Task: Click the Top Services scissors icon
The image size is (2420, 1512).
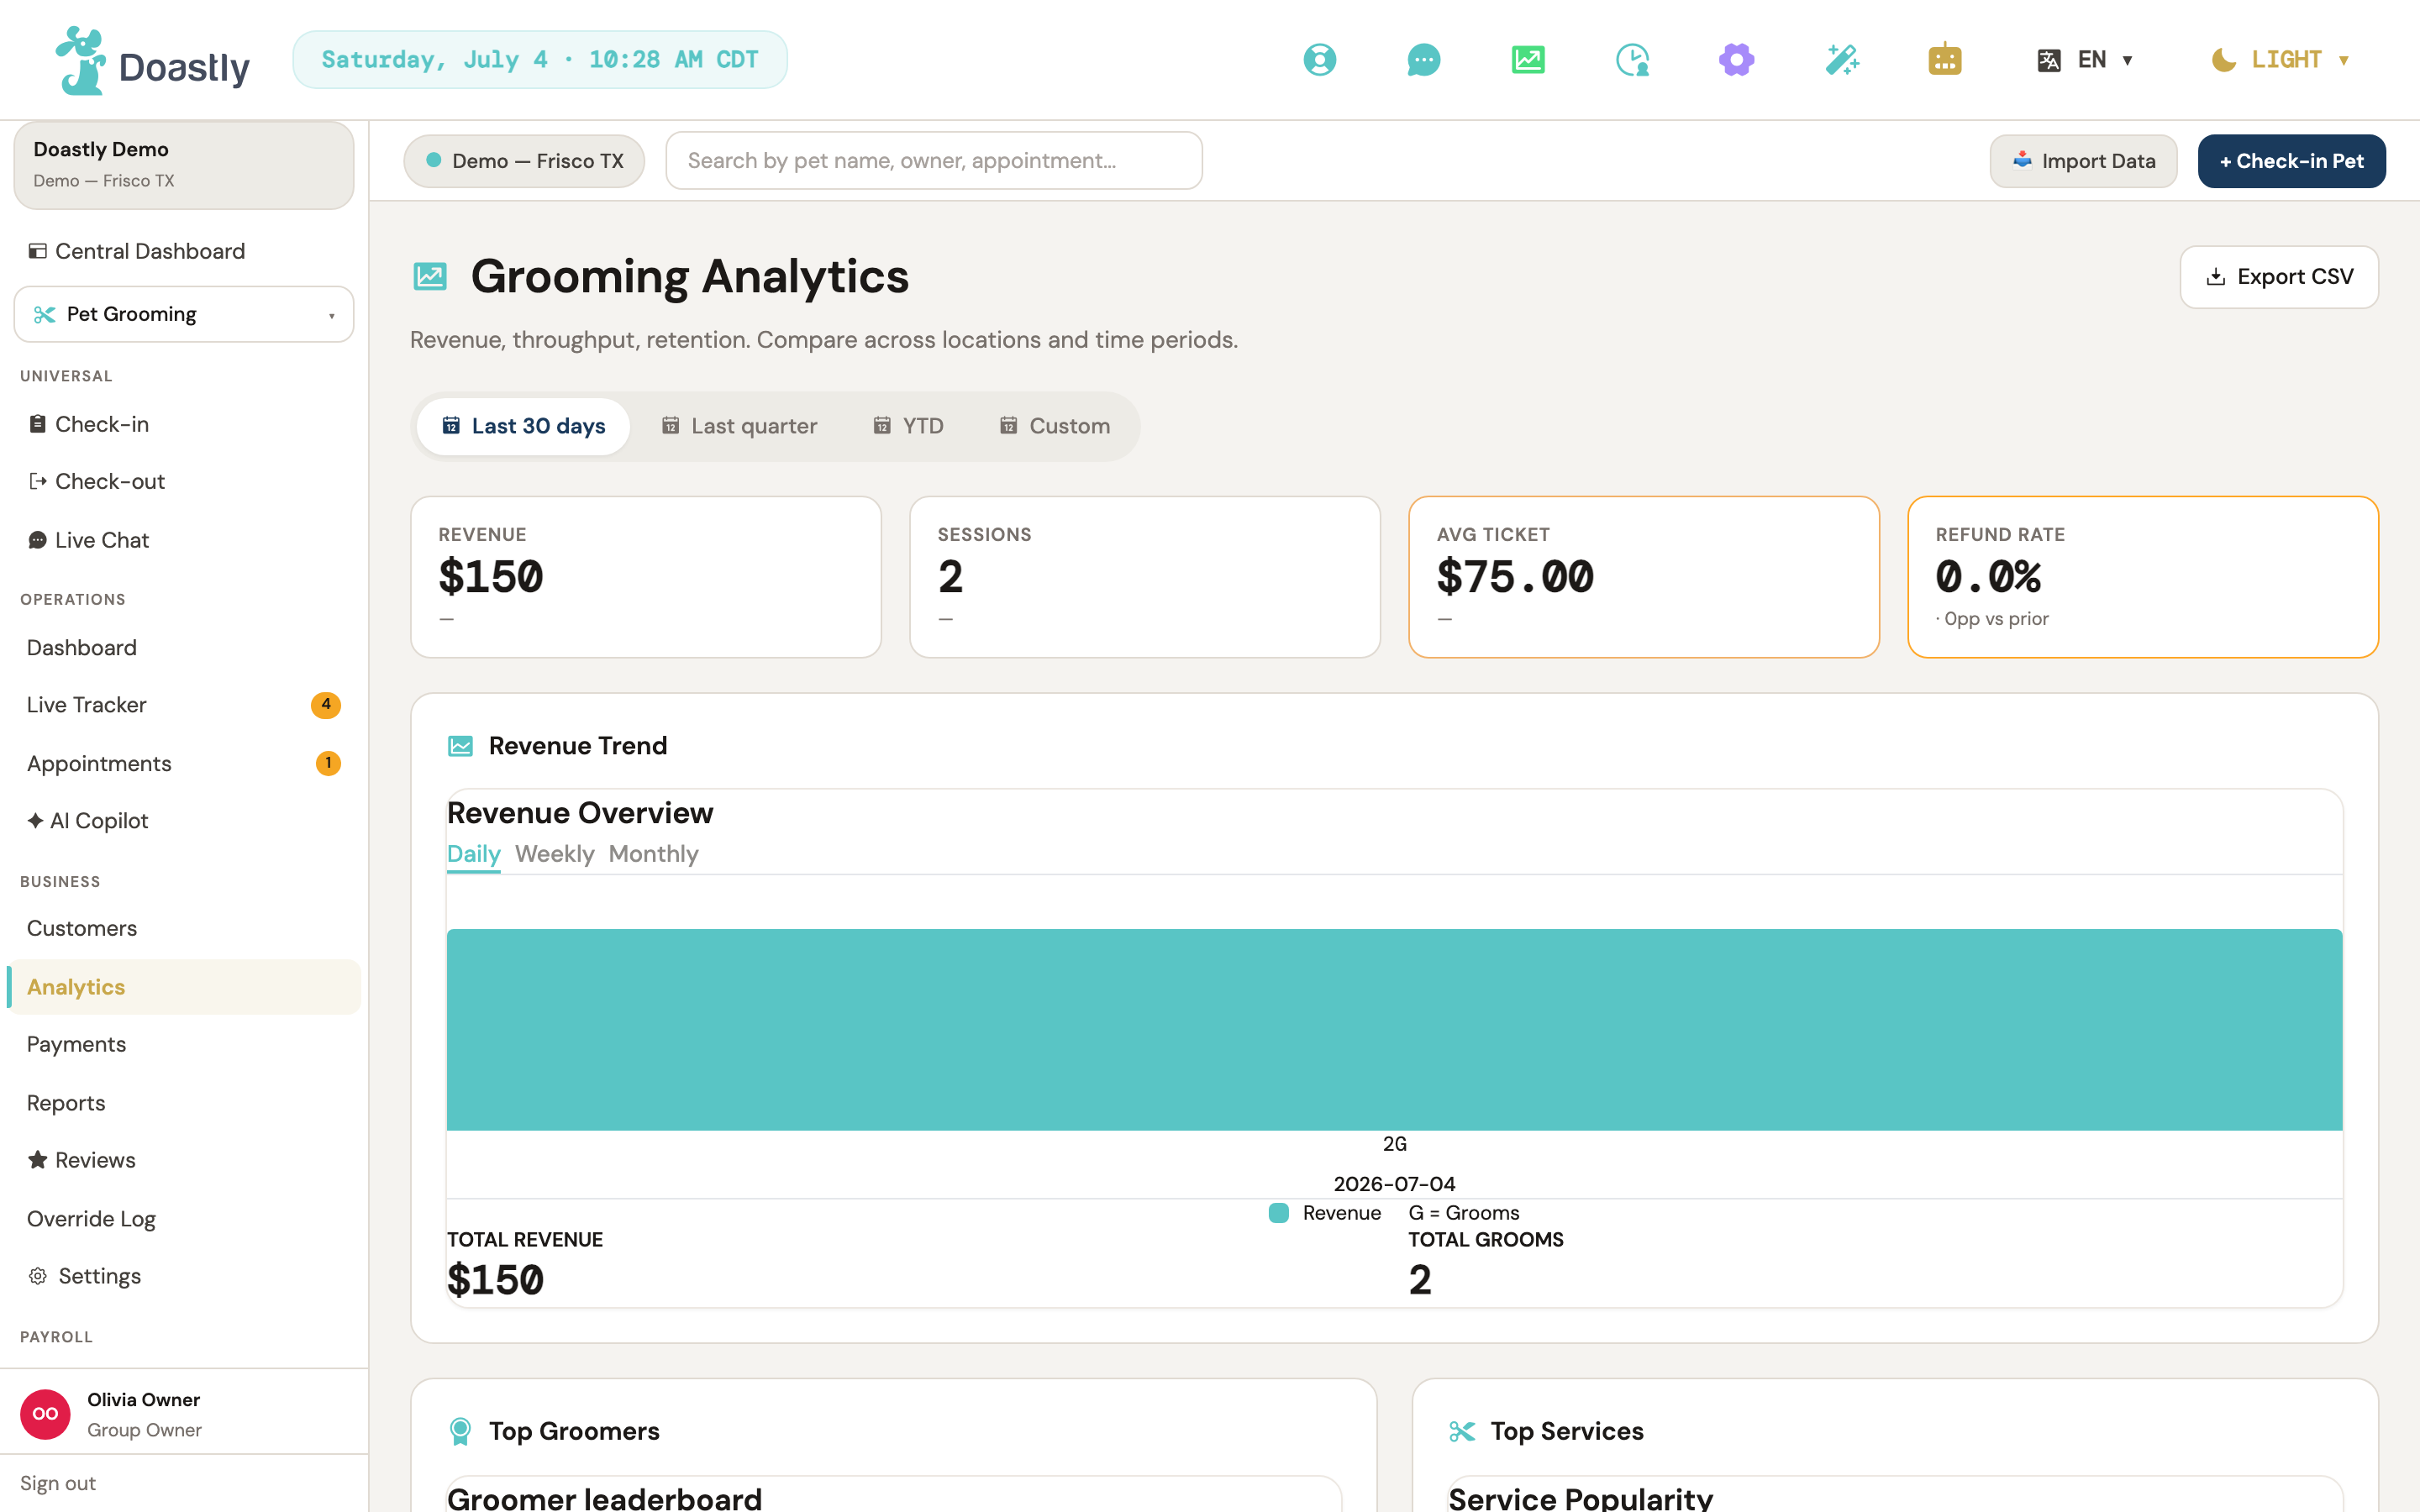Action: 1462,1431
